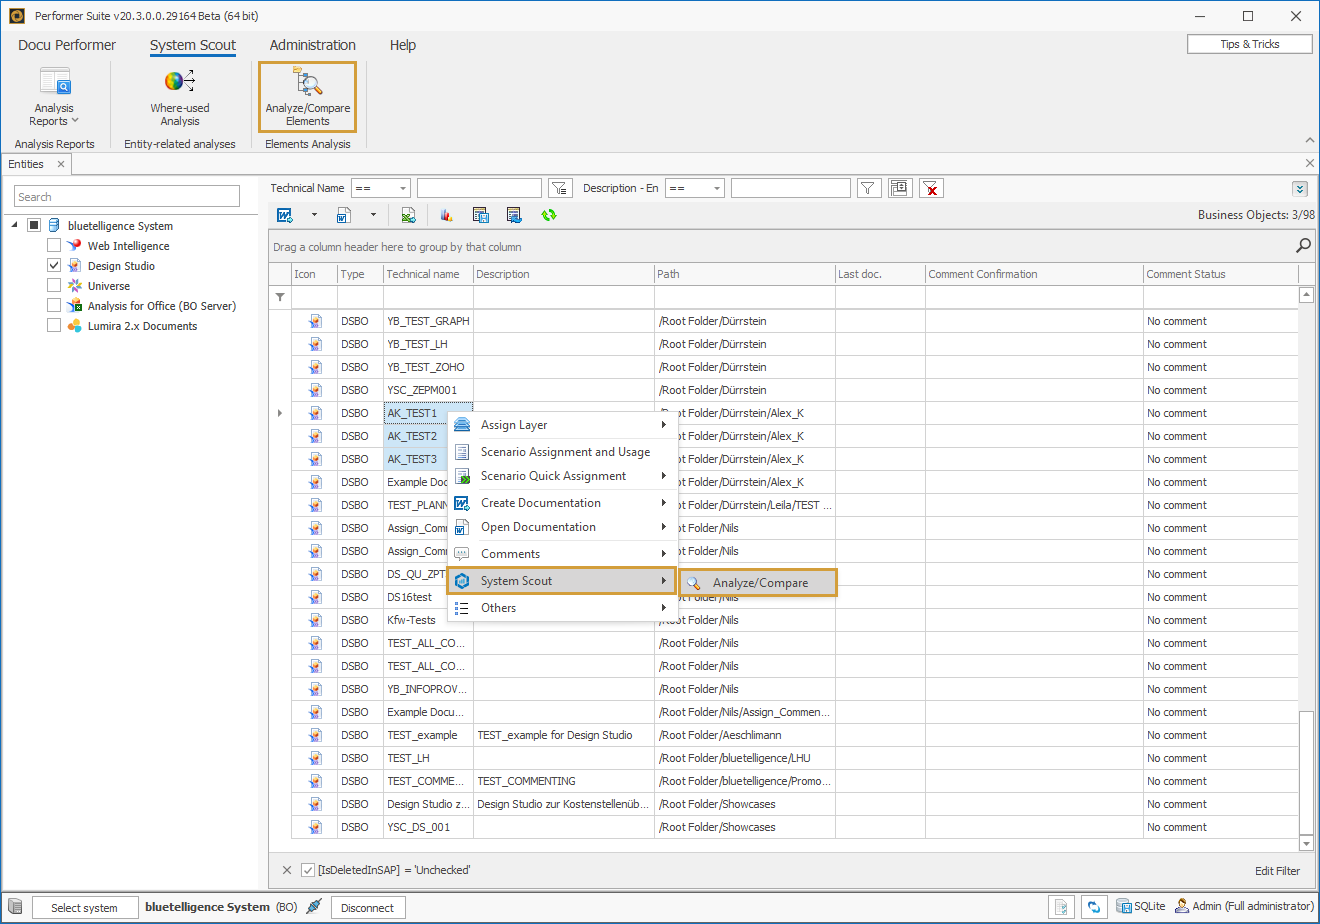Refresh the entity list with green arrows icon
The height and width of the screenshot is (924, 1320).
[x=550, y=214]
